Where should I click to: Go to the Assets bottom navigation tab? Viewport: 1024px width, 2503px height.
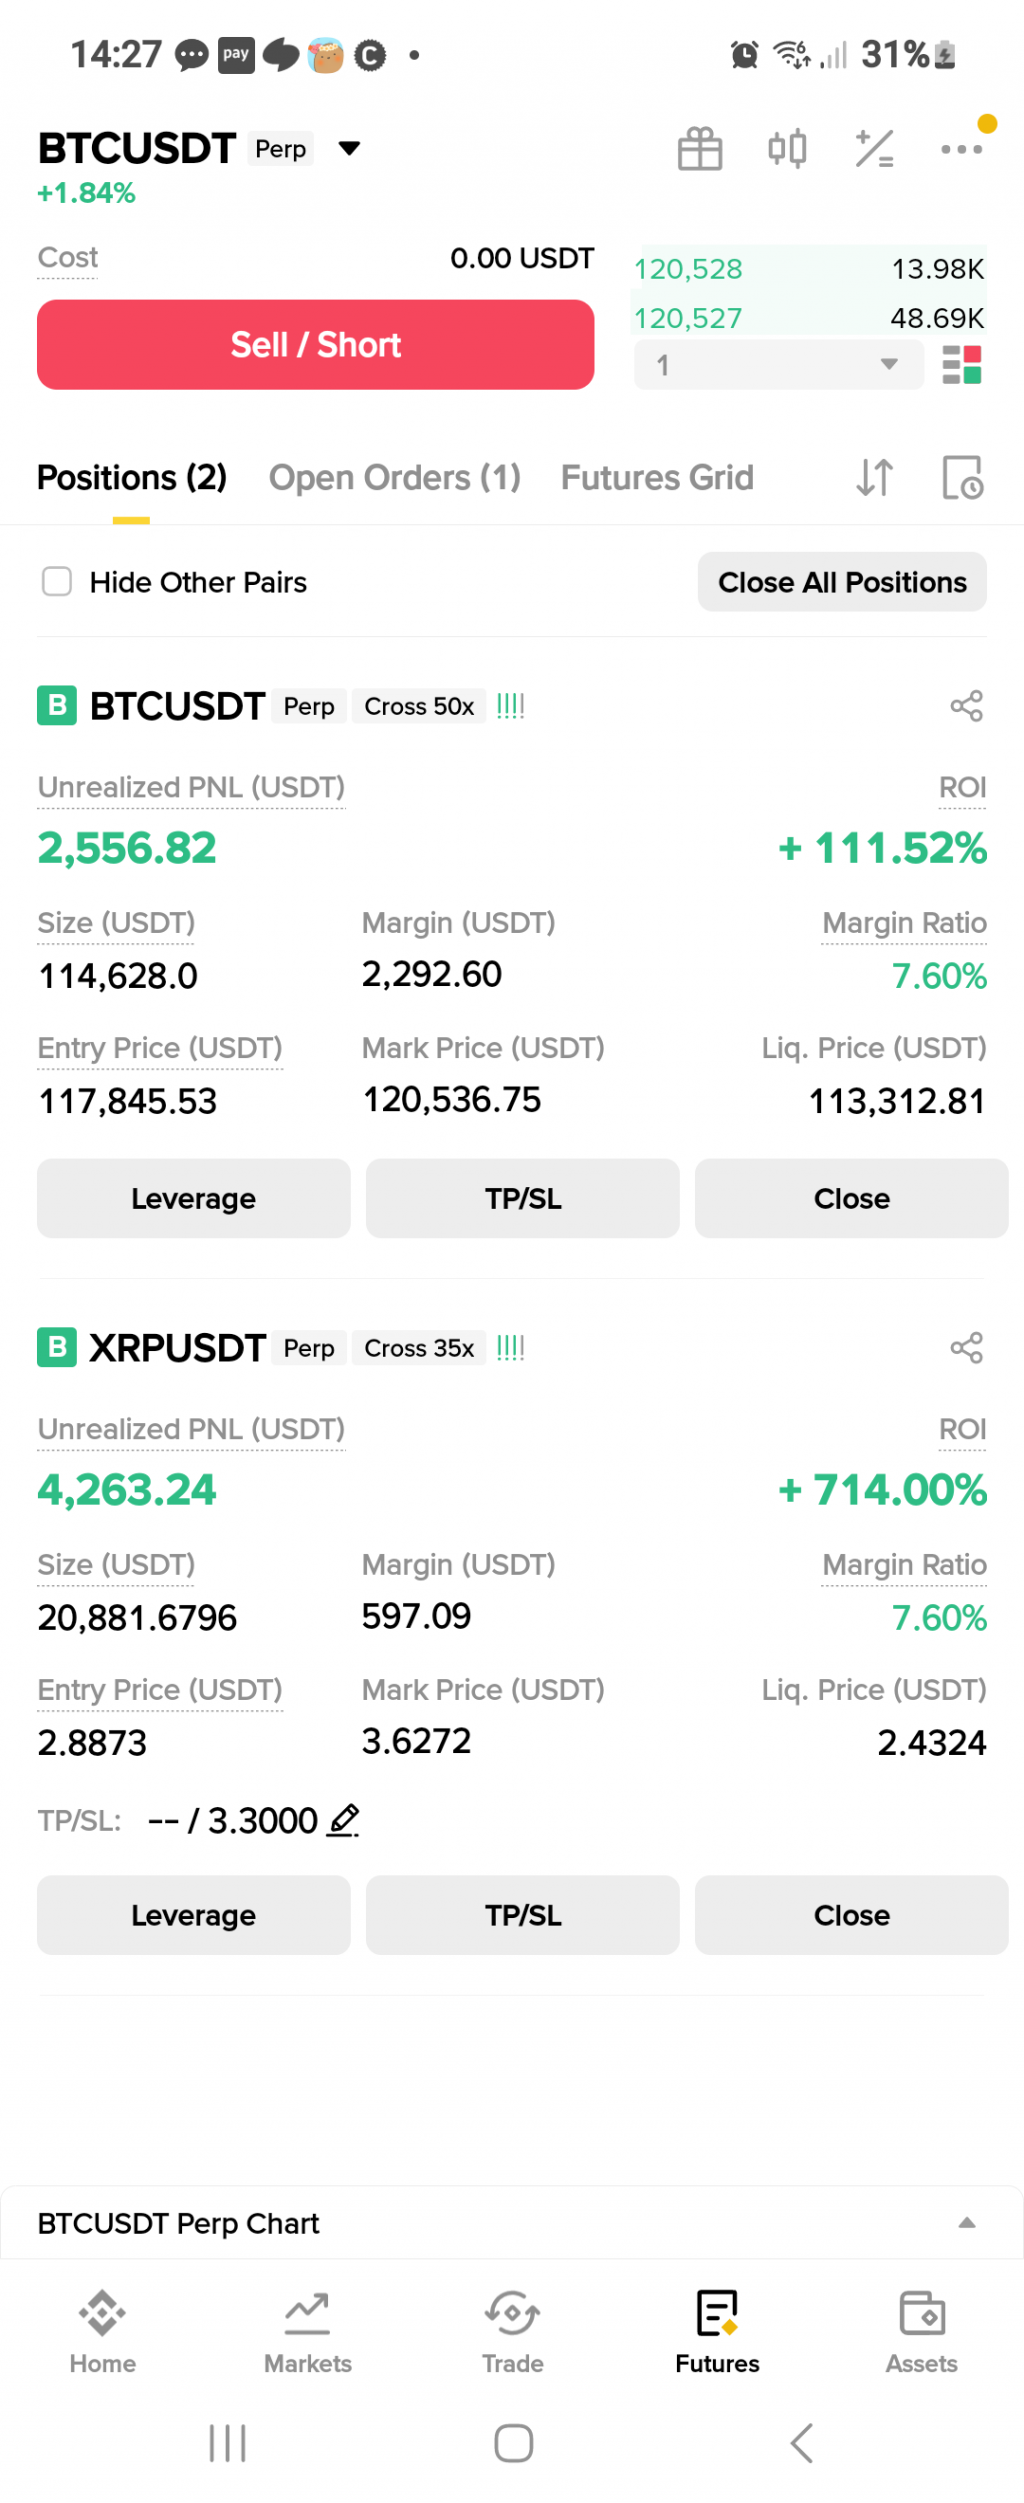pyautogui.click(x=921, y=2332)
